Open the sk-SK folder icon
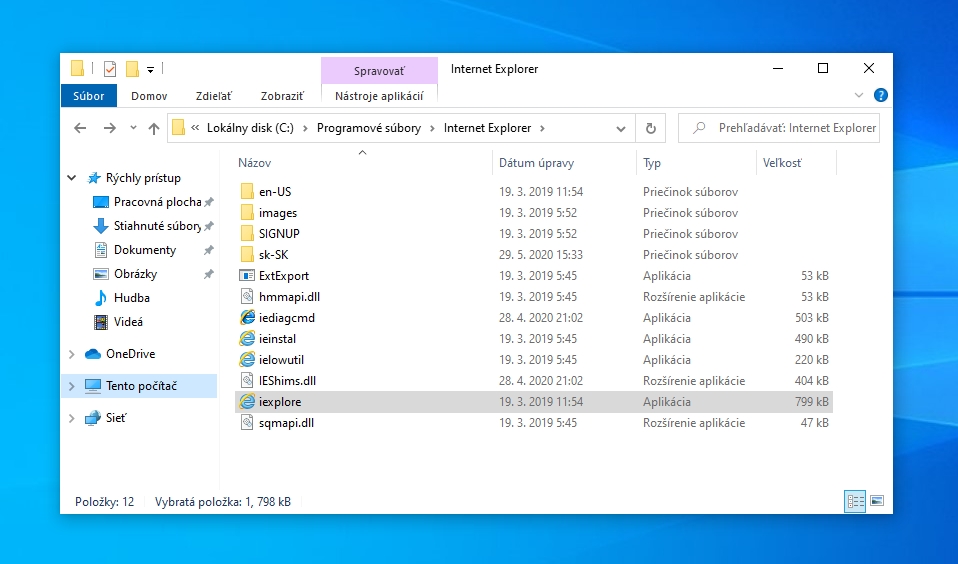The height and width of the screenshot is (564, 958). (247, 255)
